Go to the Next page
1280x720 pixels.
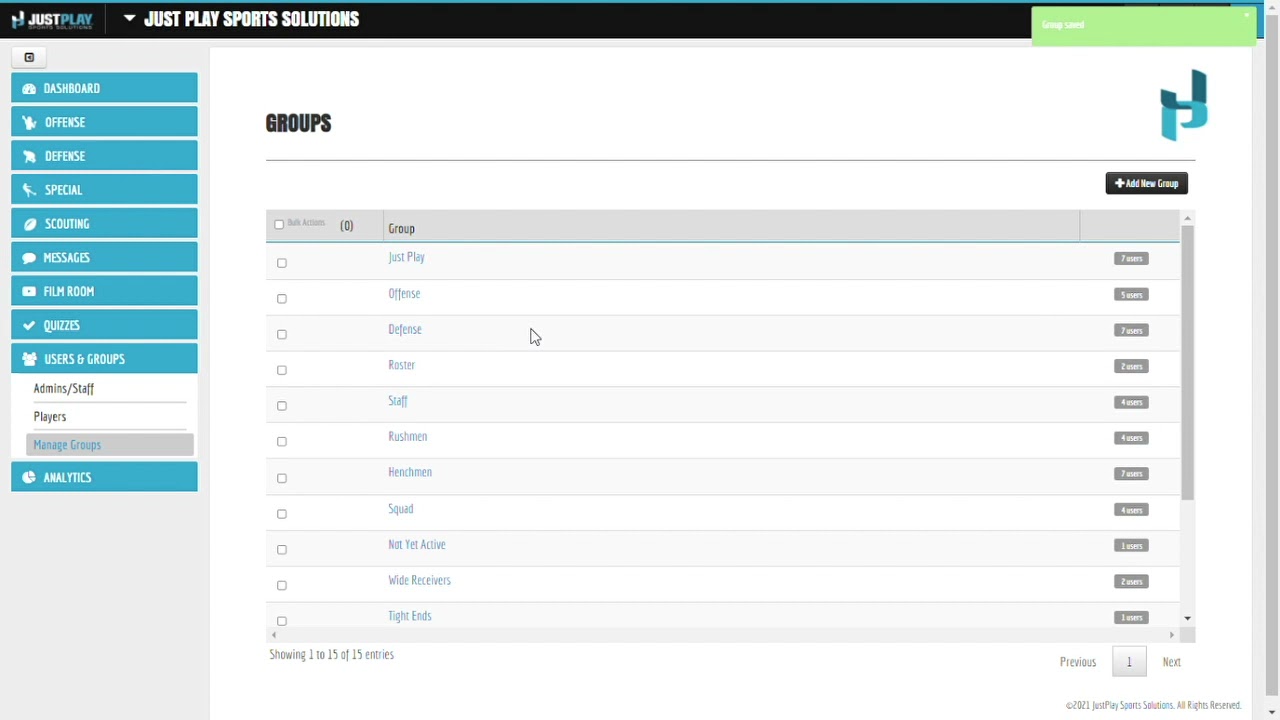click(1172, 662)
